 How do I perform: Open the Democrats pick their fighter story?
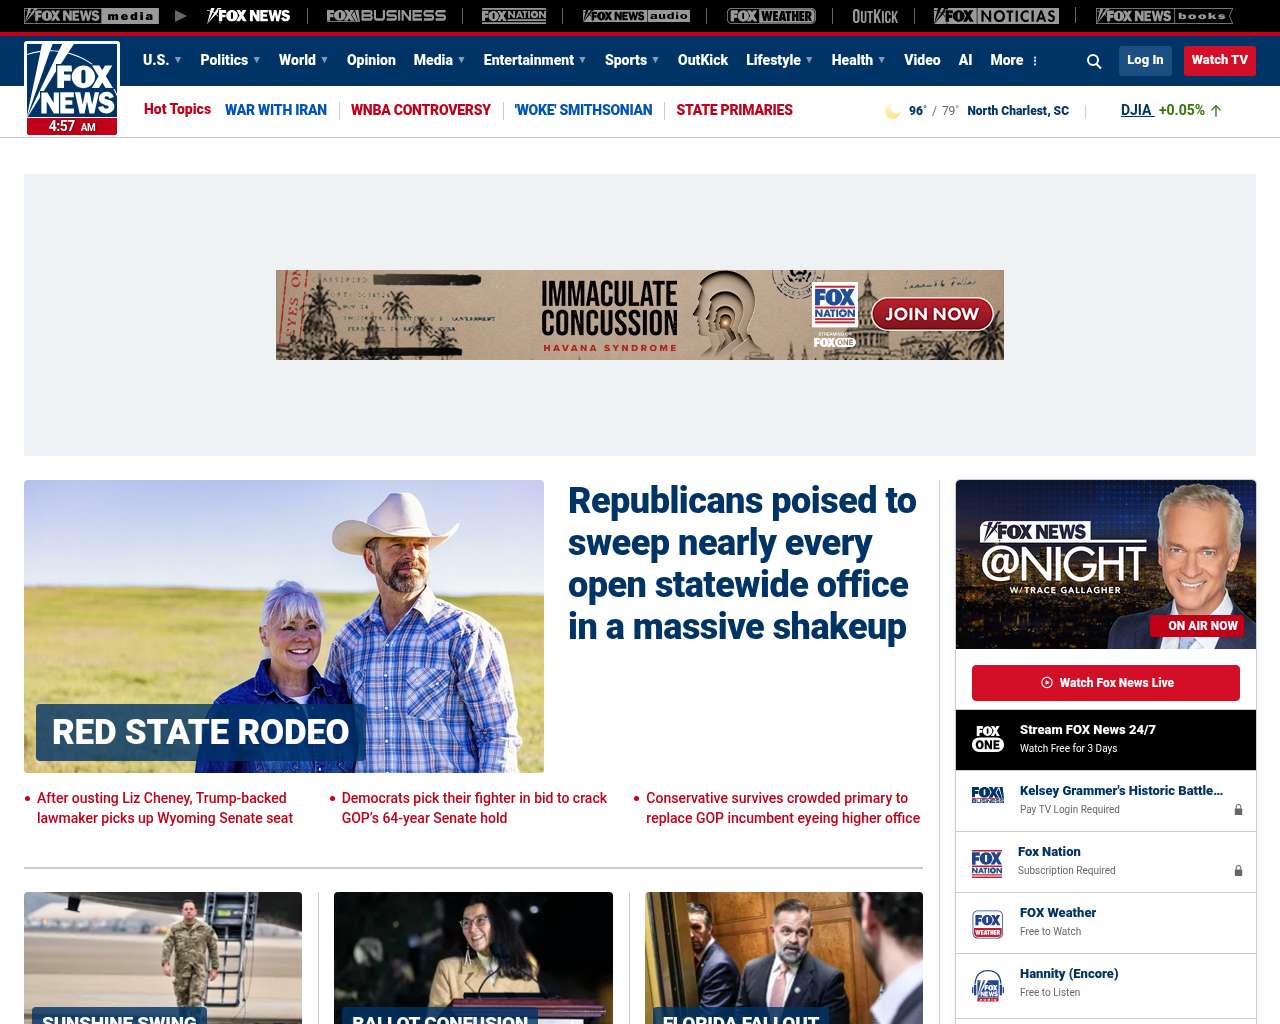(x=474, y=808)
